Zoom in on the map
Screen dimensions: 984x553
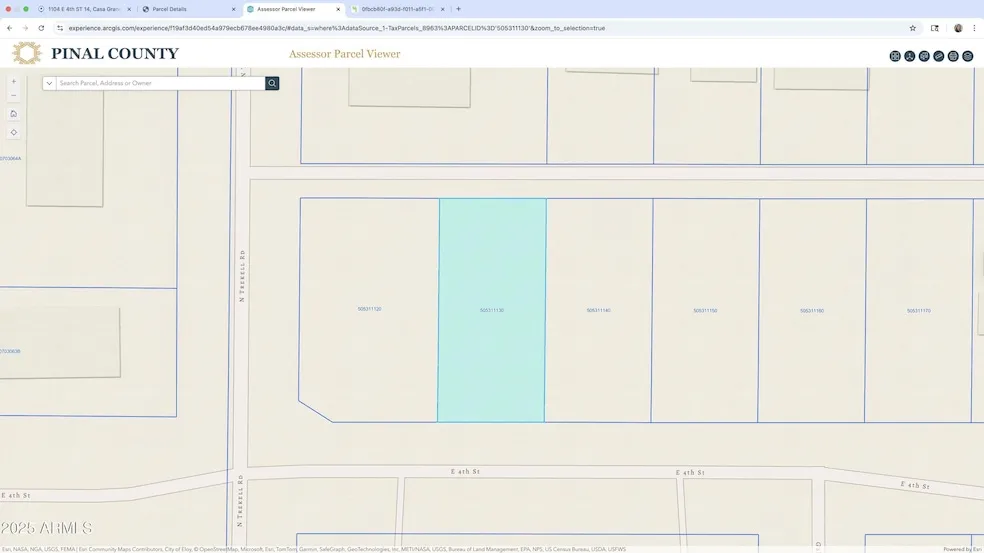click(13, 82)
